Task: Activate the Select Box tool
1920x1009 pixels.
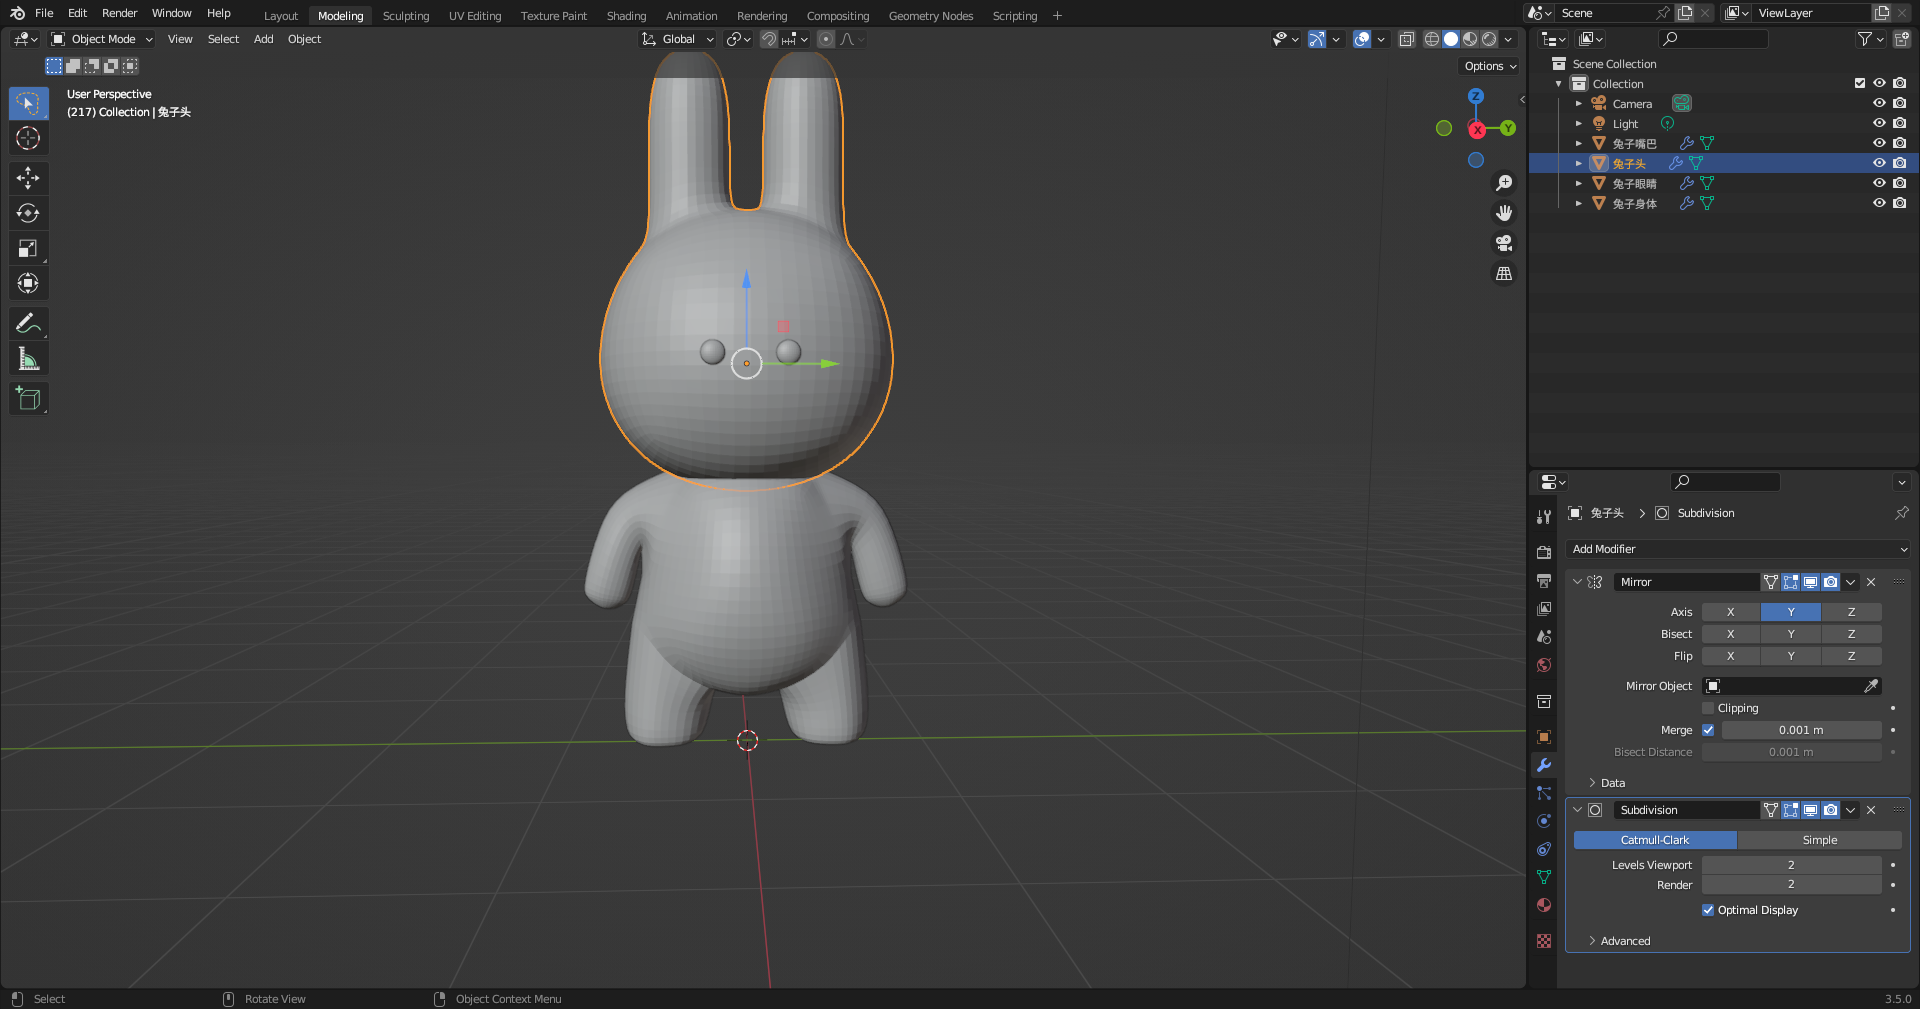Action: point(28,103)
